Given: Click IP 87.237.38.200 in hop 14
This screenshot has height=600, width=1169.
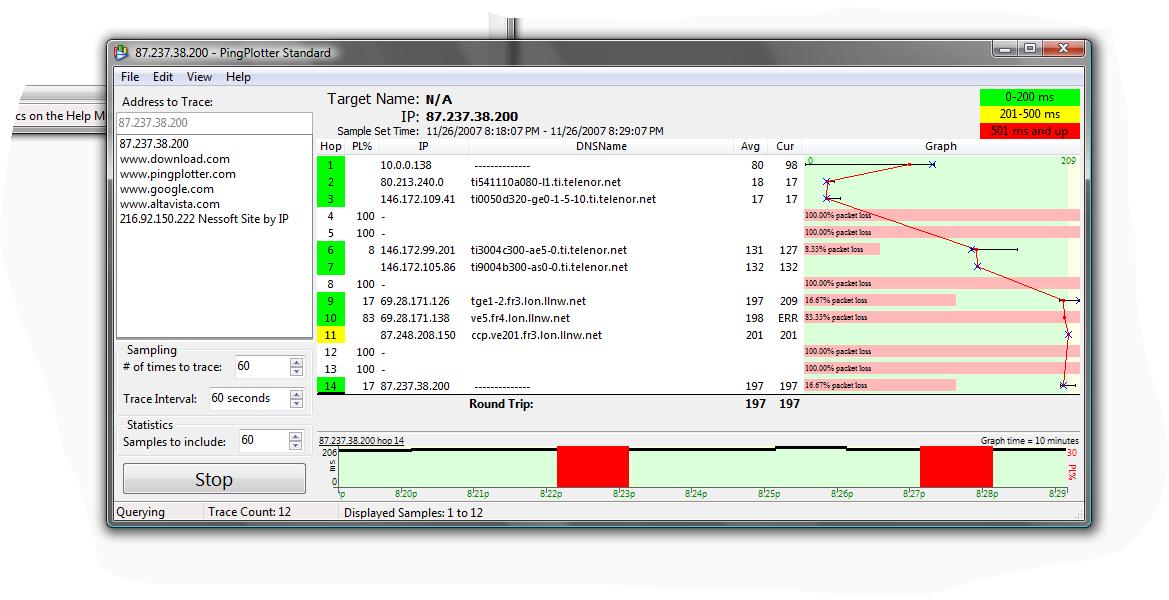Looking at the screenshot, I should [415, 386].
